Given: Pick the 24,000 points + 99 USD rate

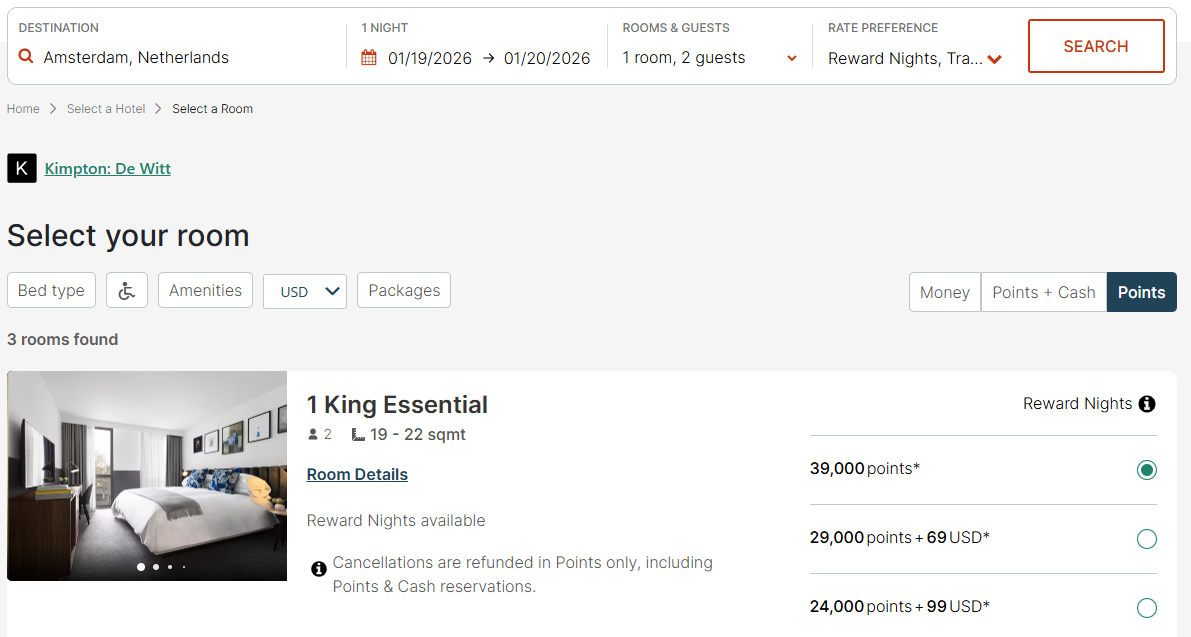Looking at the screenshot, I should [1147, 608].
